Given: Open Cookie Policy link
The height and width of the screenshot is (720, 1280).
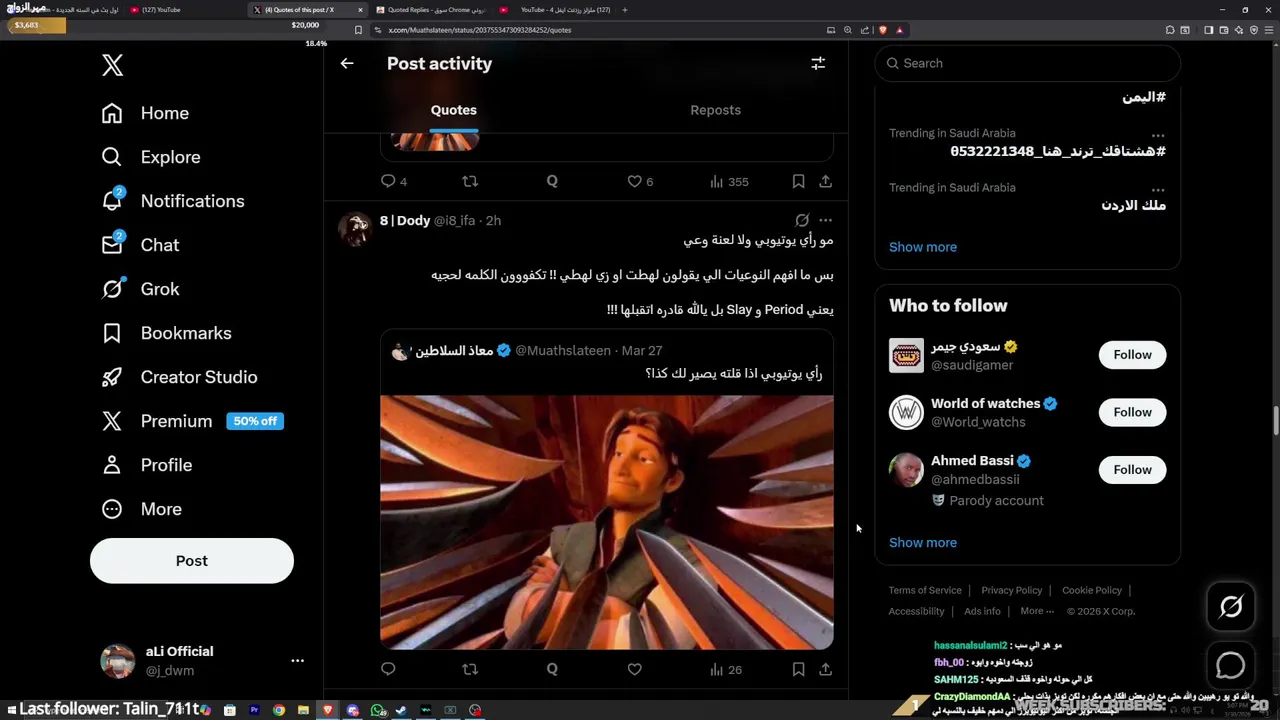Looking at the screenshot, I should (x=1092, y=590).
